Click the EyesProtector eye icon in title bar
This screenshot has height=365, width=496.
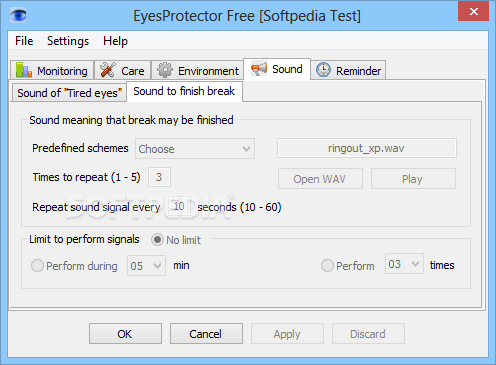18,15
